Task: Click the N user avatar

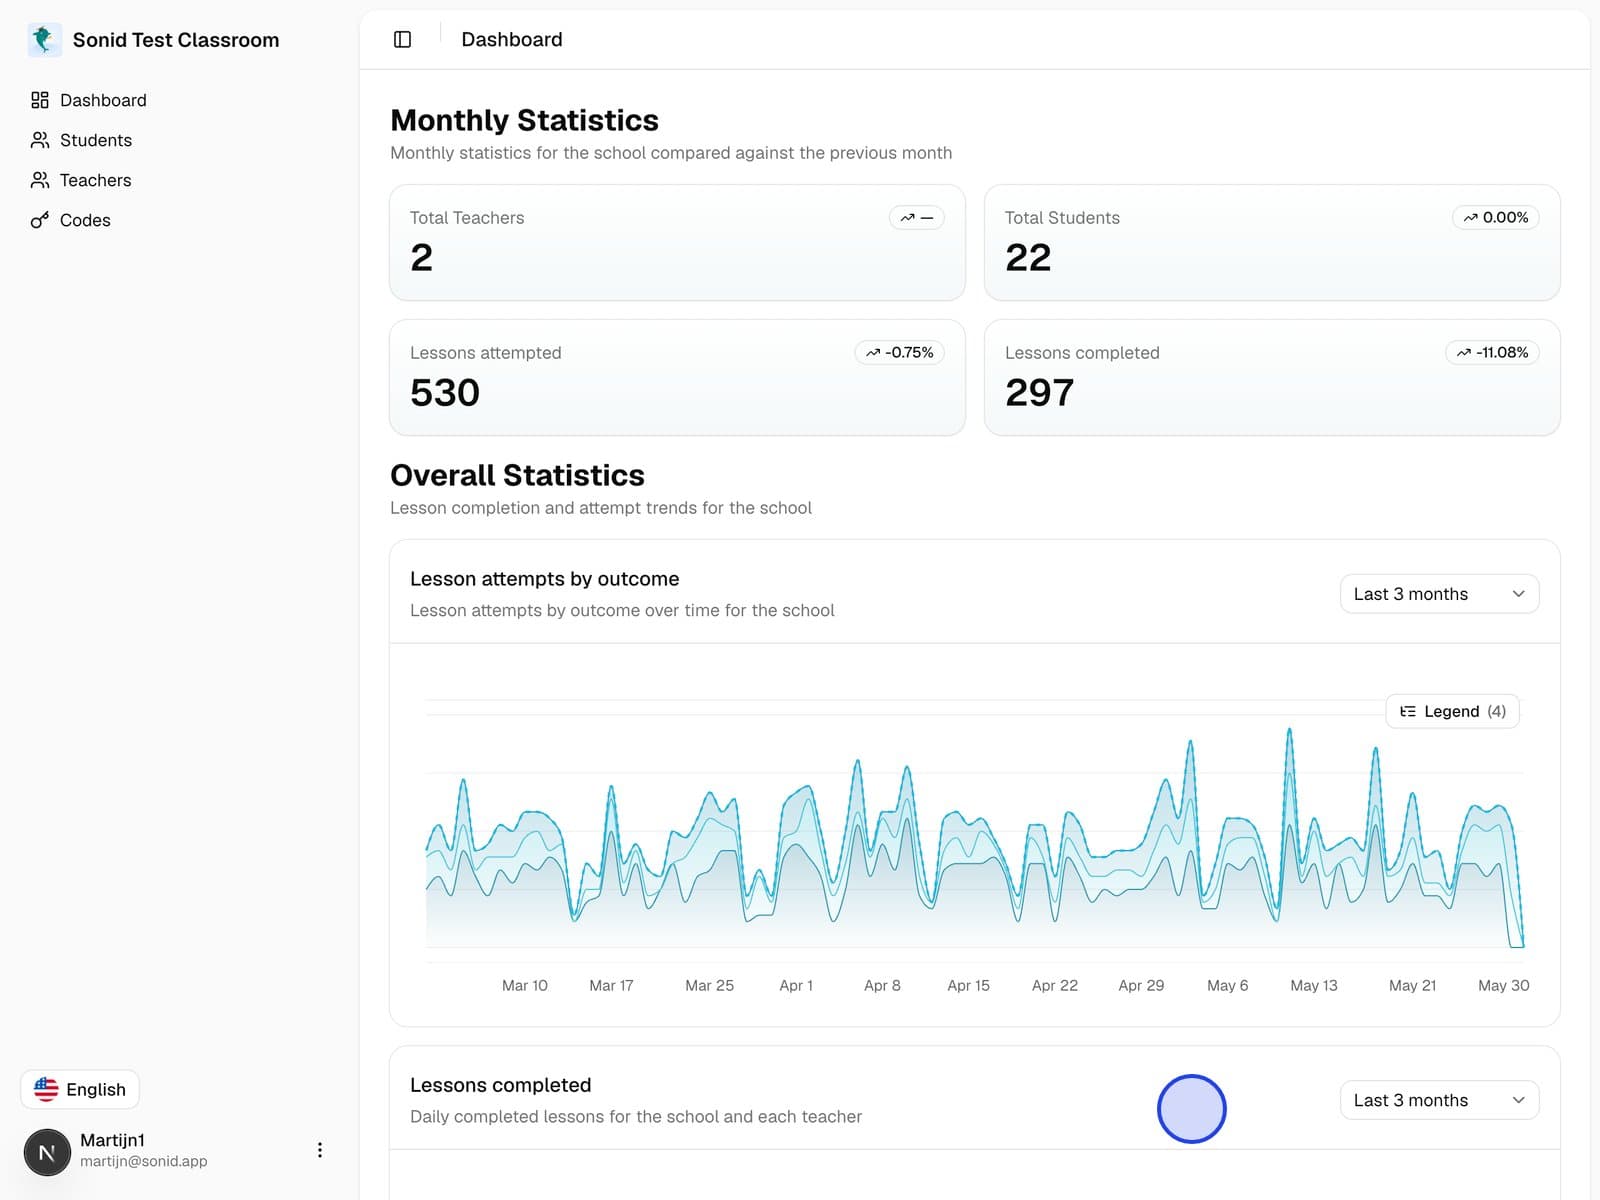Action: tap(47, 1152)
